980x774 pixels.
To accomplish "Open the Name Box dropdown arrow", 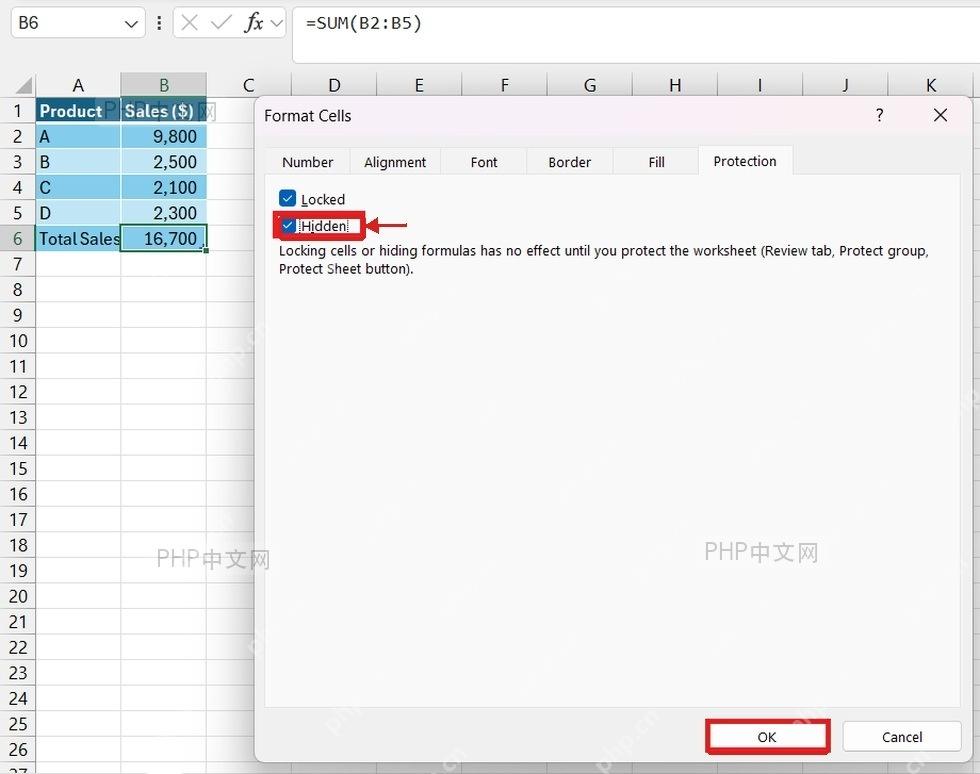I will [131, 24].
